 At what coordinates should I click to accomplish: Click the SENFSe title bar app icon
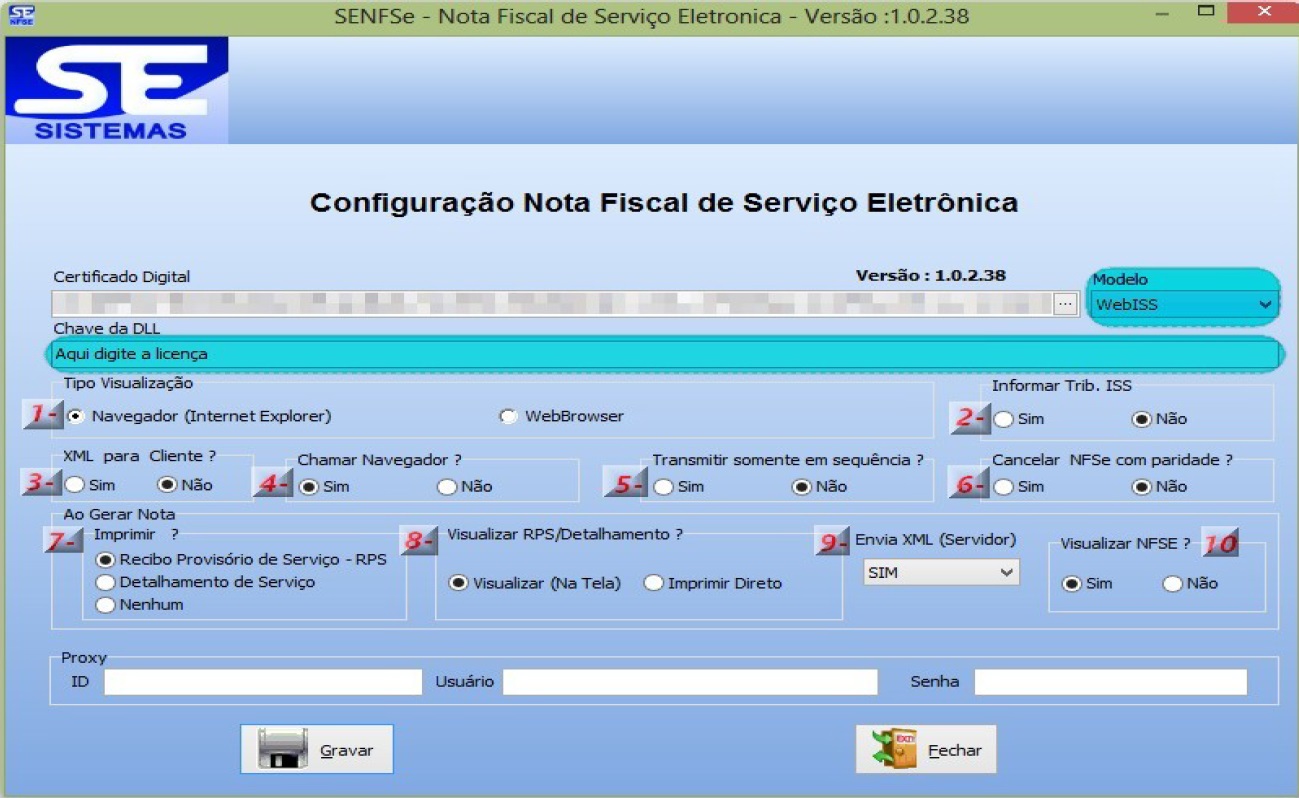21,15
